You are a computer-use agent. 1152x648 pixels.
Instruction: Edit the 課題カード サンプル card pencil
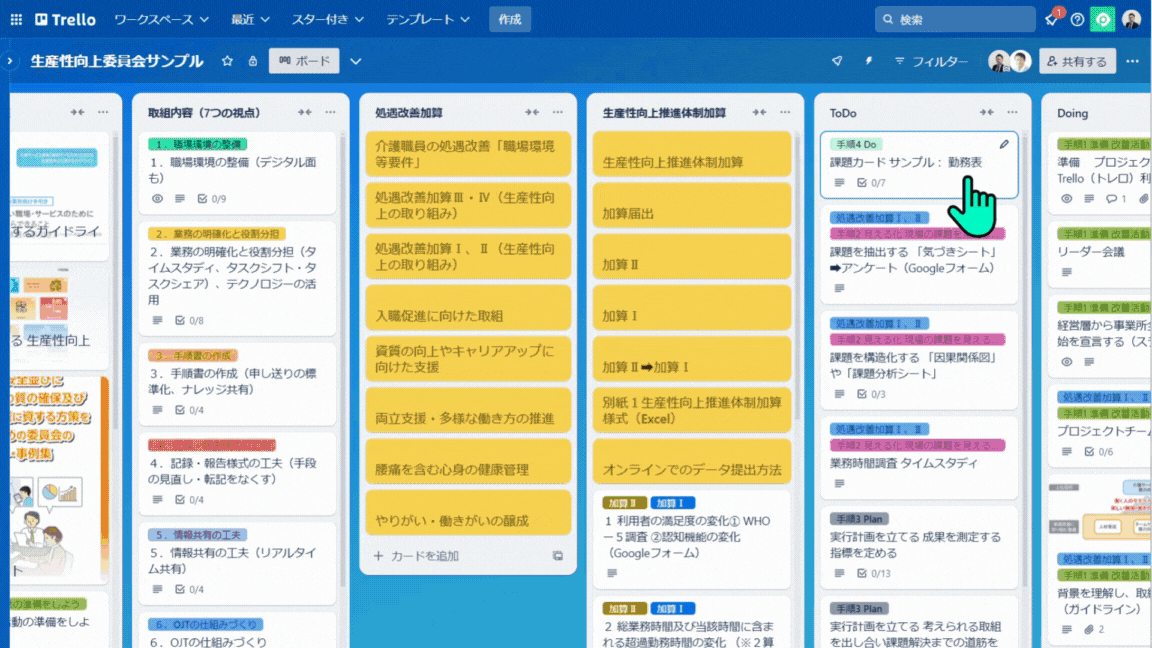(1004, 145)
